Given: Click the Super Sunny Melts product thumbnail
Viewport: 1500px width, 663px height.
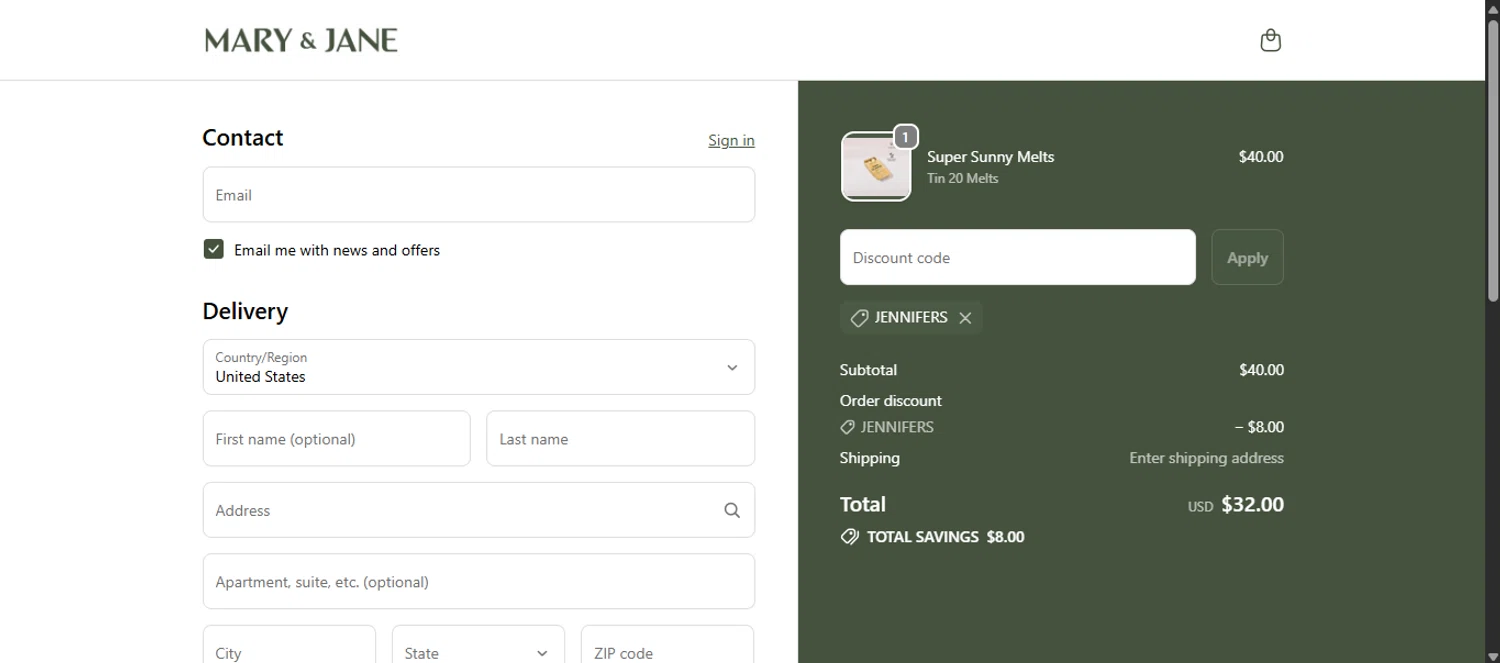Looking at the screenshot, I should tap(876, 167).
